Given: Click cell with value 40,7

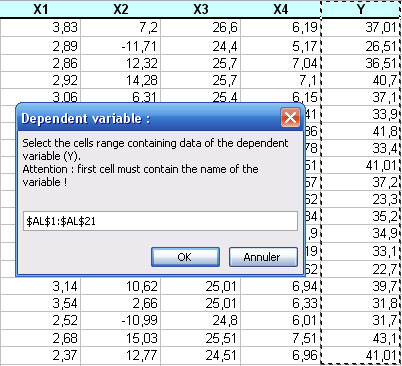Looking at the screenshot, I should point(361,80).
